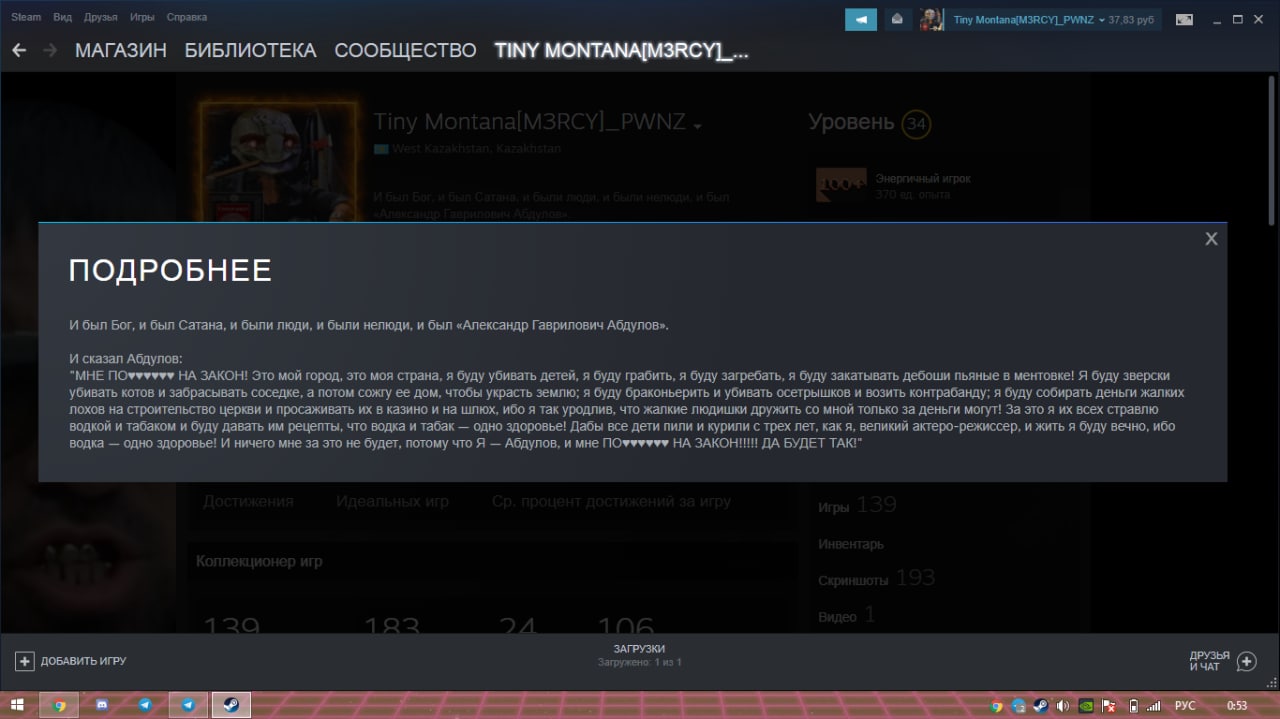1280x719 pixels.
Task: Open the Steam menu
Action: pos(26,17)
